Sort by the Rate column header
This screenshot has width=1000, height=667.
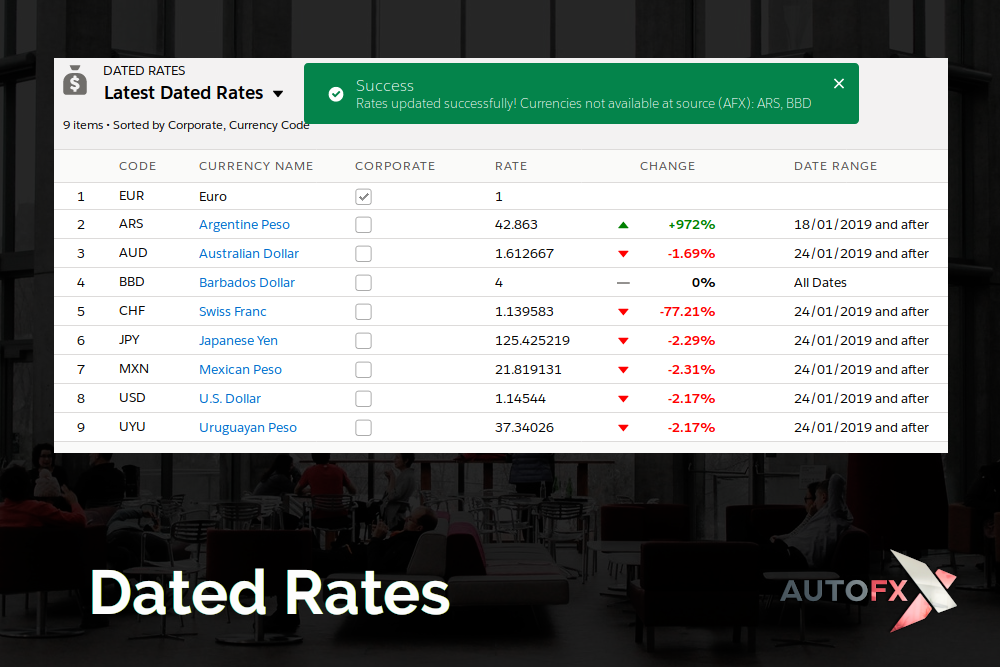tap(510, 166)
